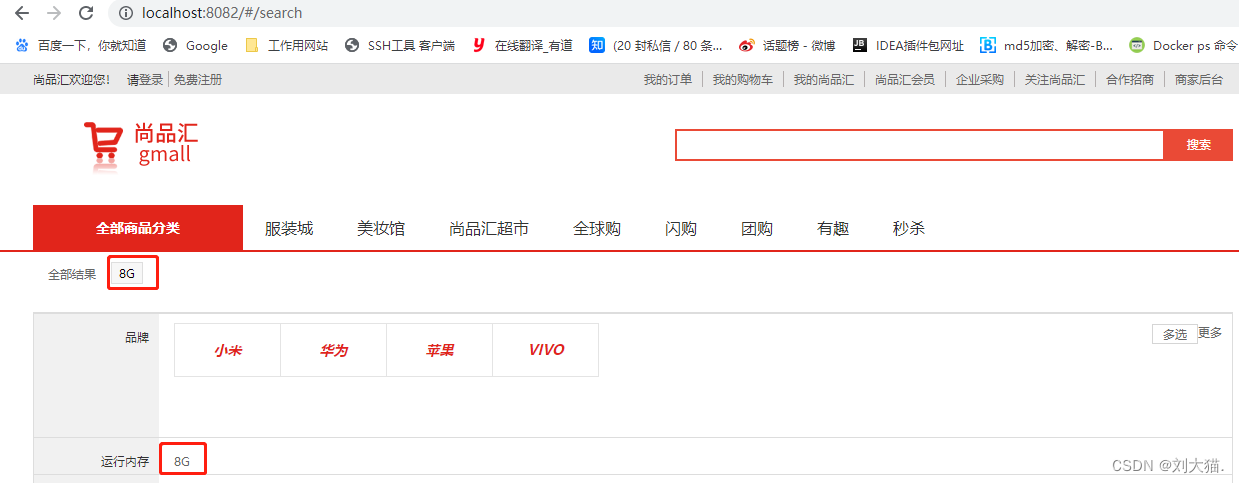
Task: Click the browser back arrow
Action: [x=22, y=13]
